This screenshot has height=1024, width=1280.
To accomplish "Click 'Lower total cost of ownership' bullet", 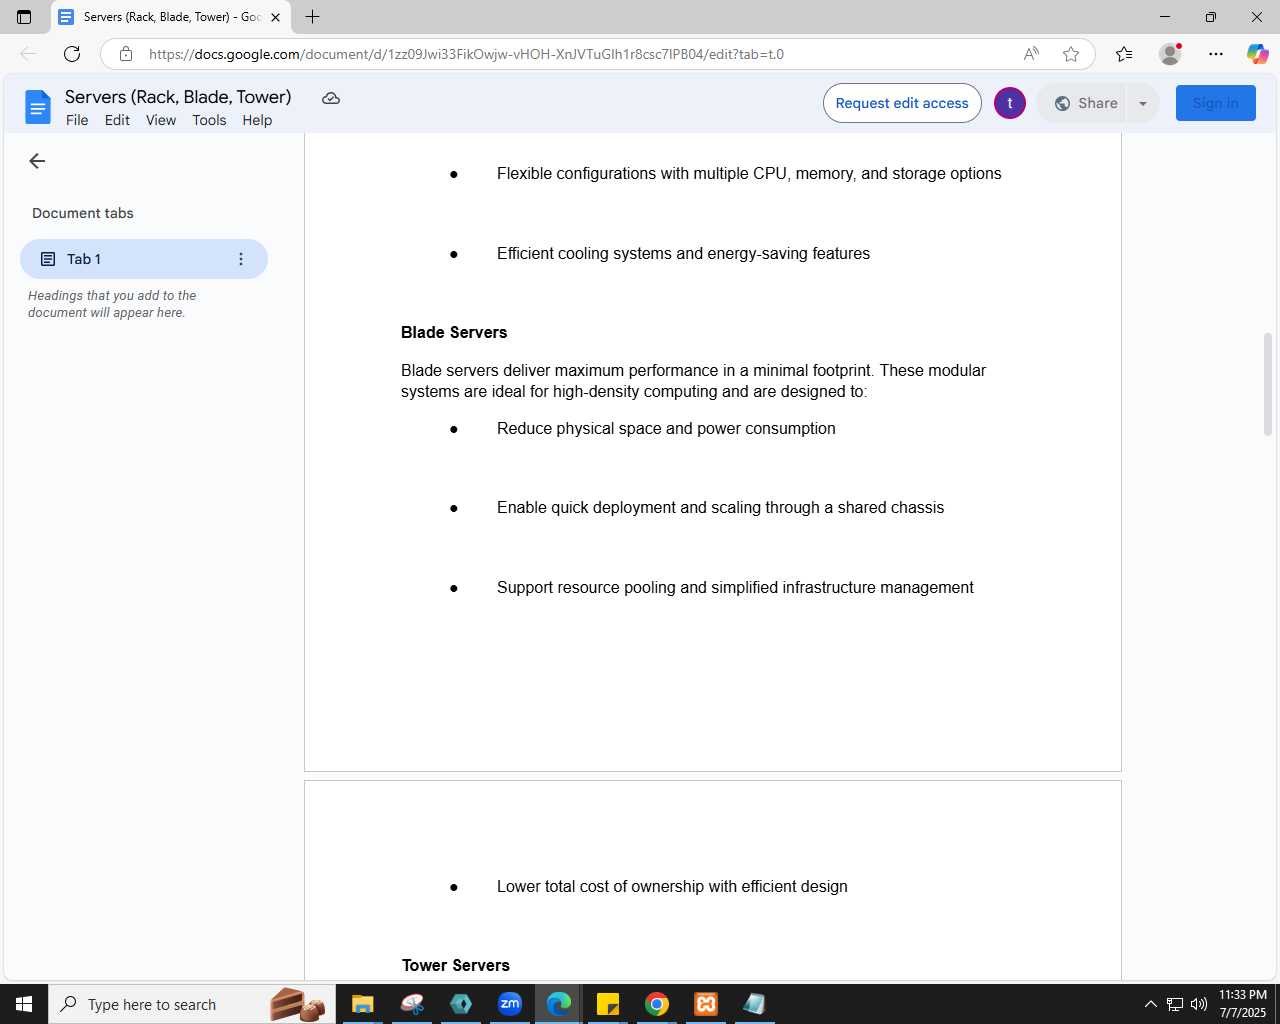I will coord(672,886).
